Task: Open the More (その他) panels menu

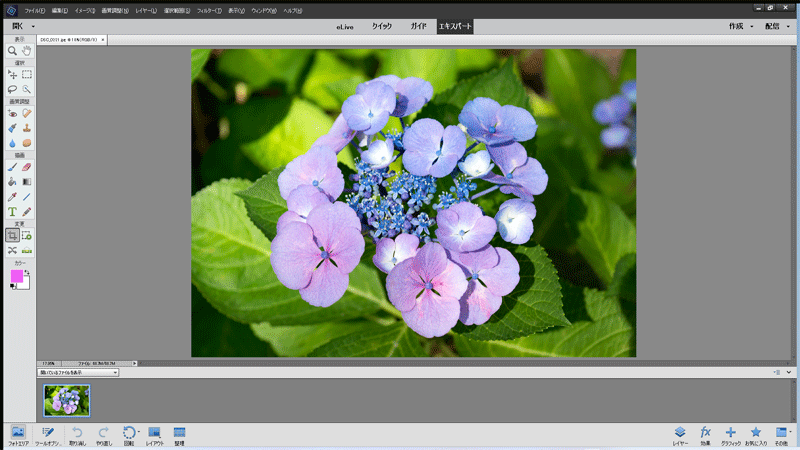Action: (x=781, y=436)
